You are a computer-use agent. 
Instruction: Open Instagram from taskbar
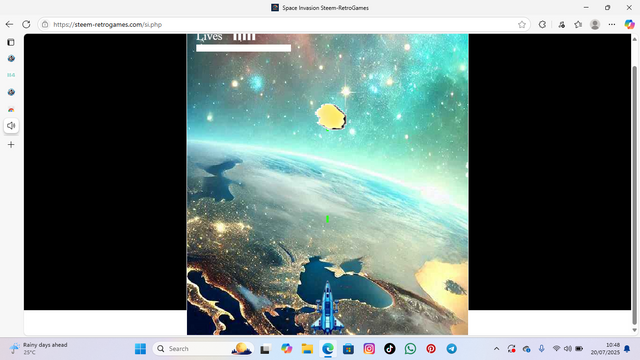tap(369, 349)
